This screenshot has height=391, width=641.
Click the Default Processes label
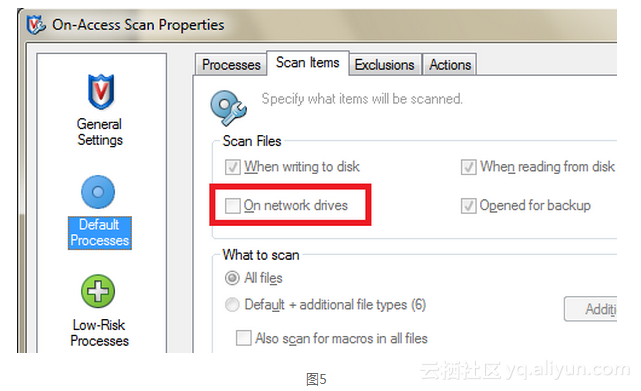100,233
